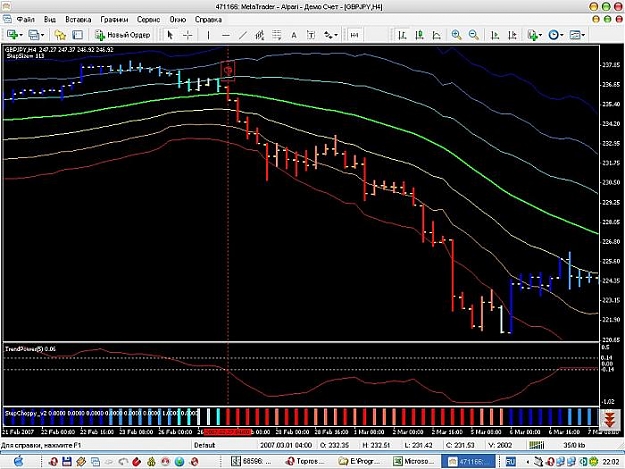
Task: Switch to the Microso... Excel window
Action: click(414, 461)
